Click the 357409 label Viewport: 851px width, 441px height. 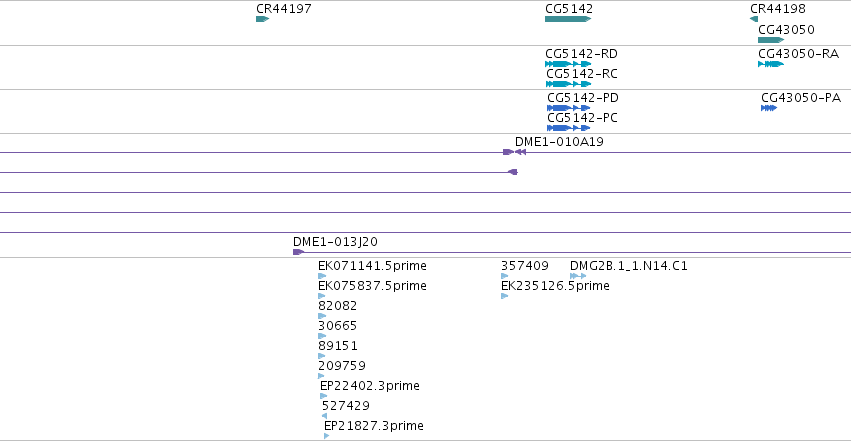[525, 266]
